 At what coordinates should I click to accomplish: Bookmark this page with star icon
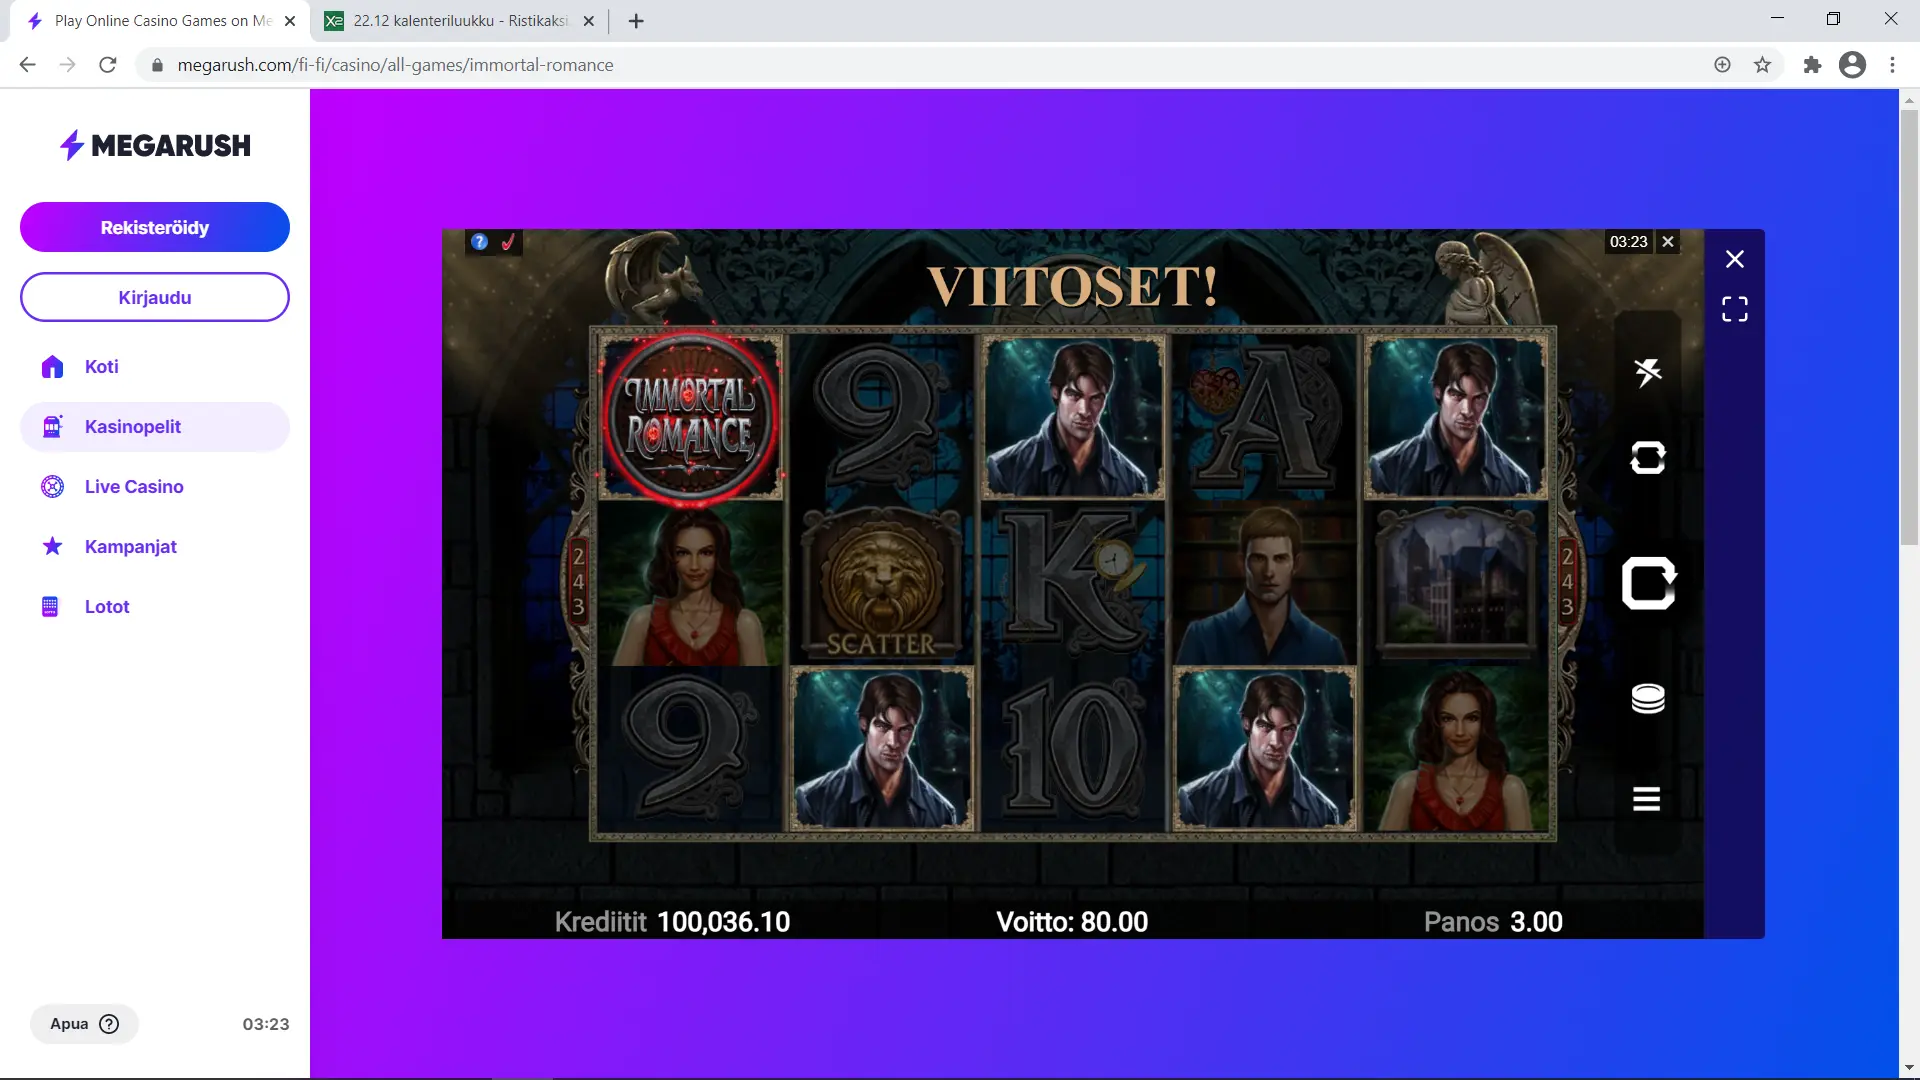(1762, 65)
